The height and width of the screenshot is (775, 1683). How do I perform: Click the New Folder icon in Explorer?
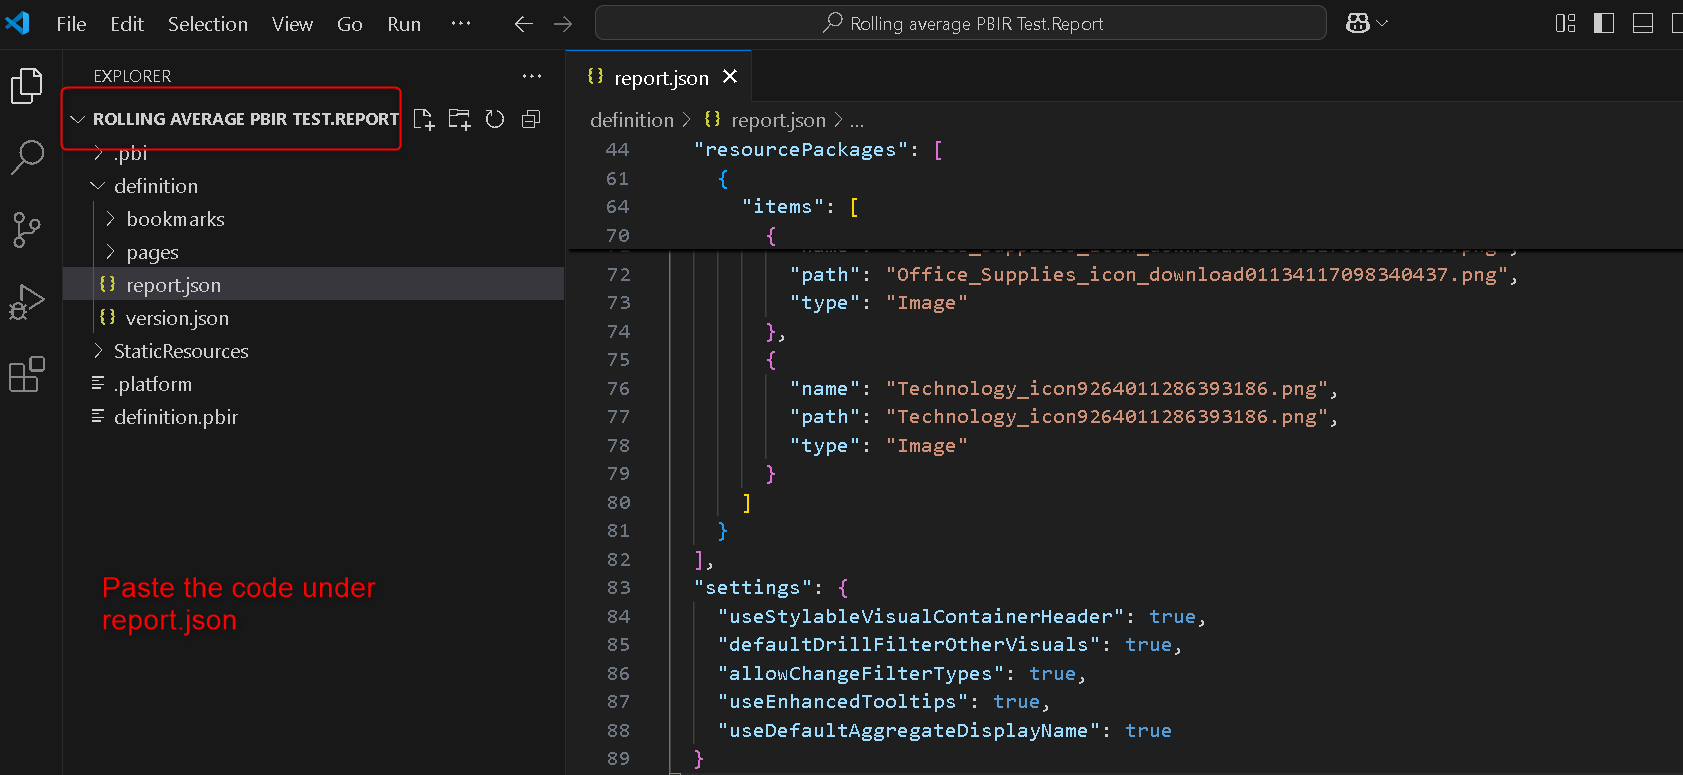coord(459,120)
